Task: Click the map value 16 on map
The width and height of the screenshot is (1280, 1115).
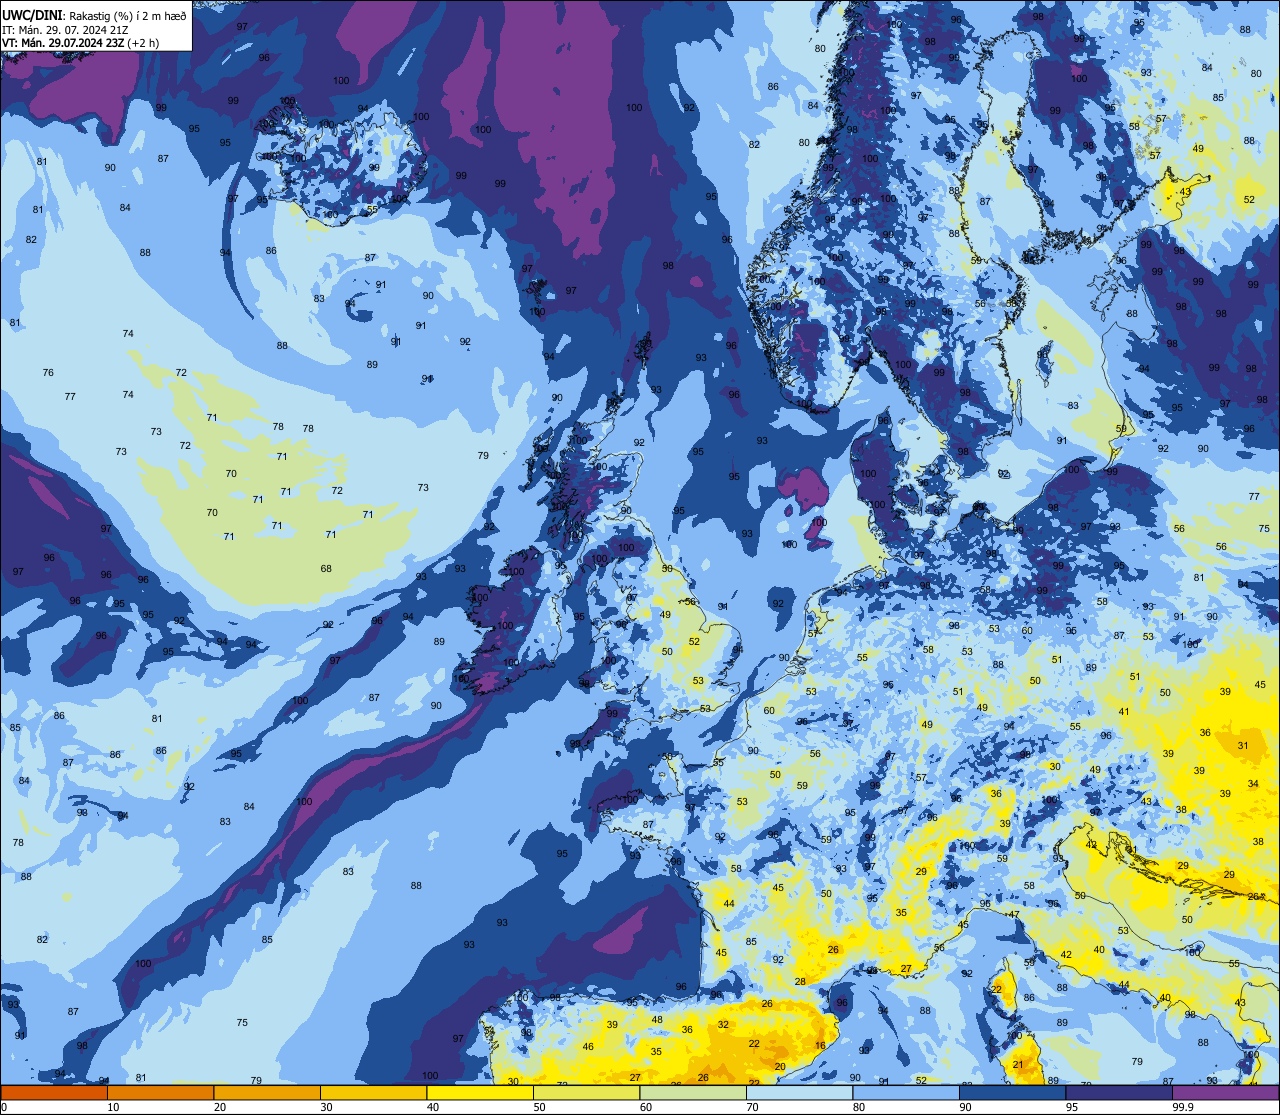Action: 820,1046
